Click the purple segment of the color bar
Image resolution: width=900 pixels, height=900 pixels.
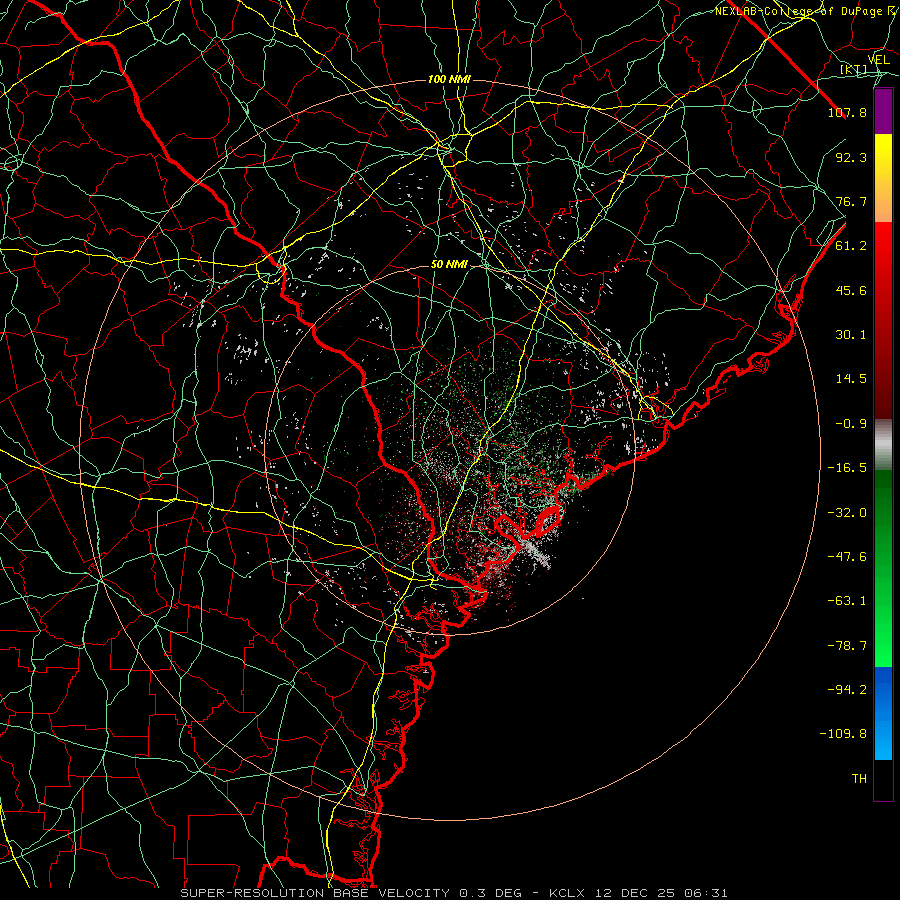[883, 111]
